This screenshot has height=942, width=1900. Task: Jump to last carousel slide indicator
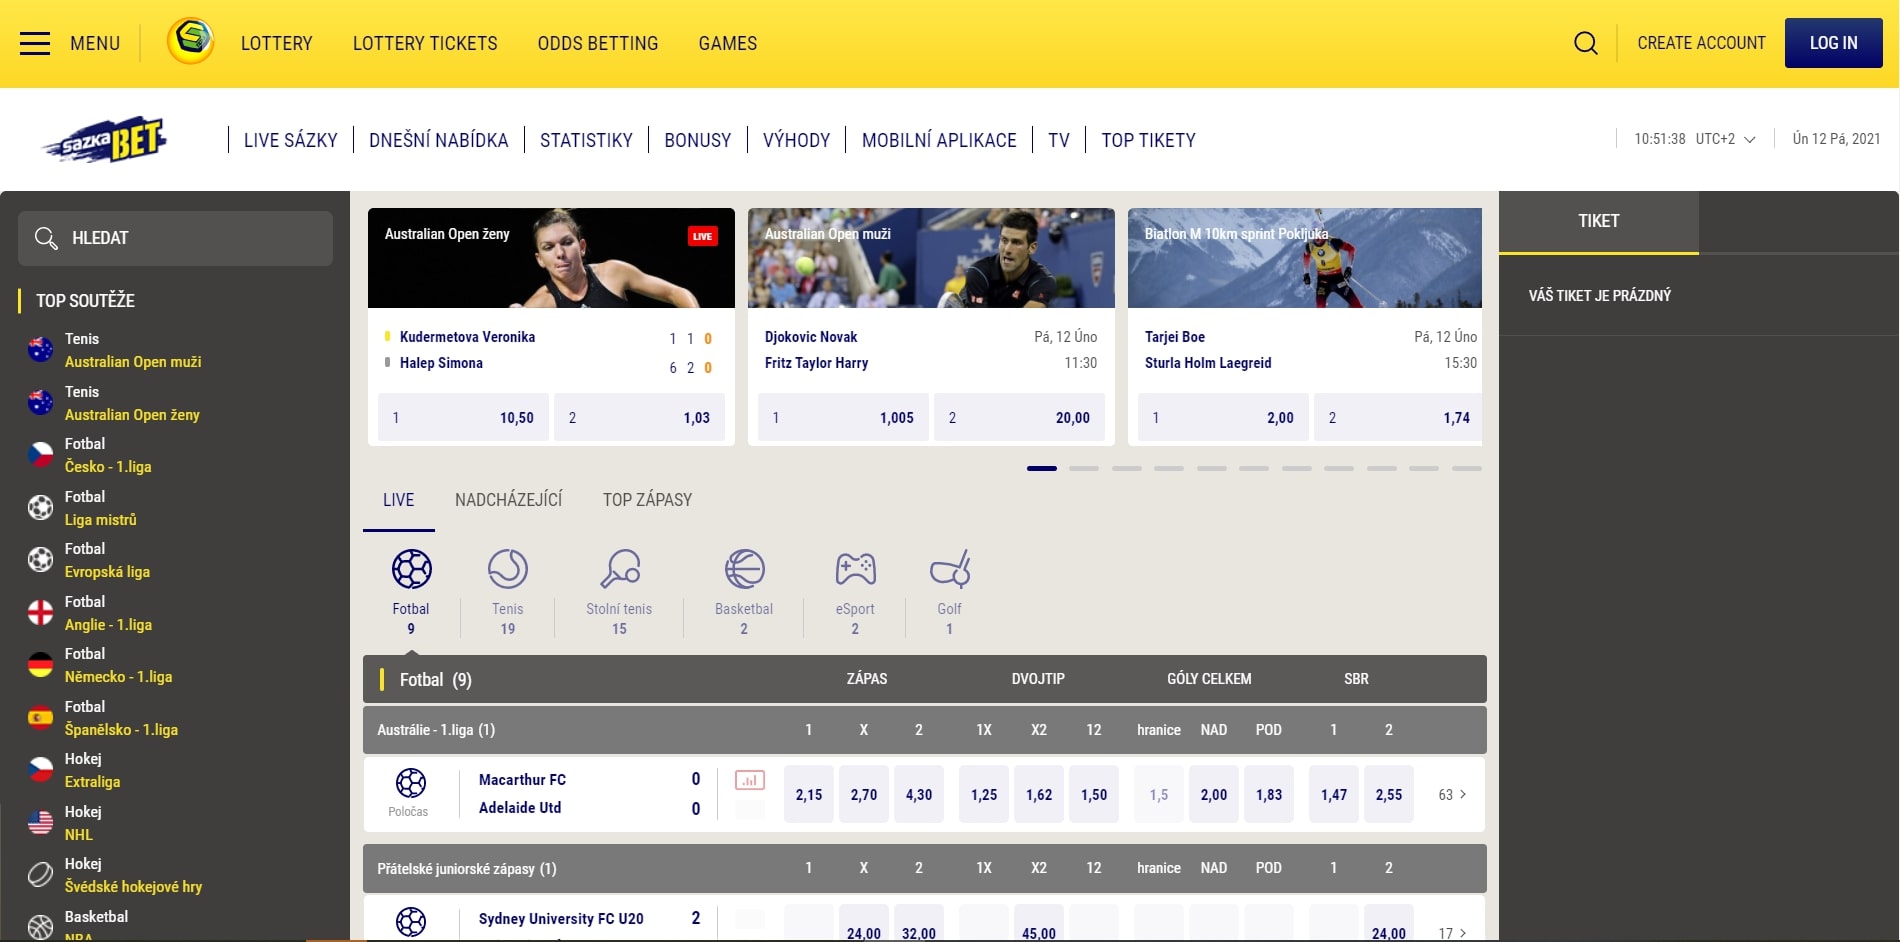[x=1467, y=468]
